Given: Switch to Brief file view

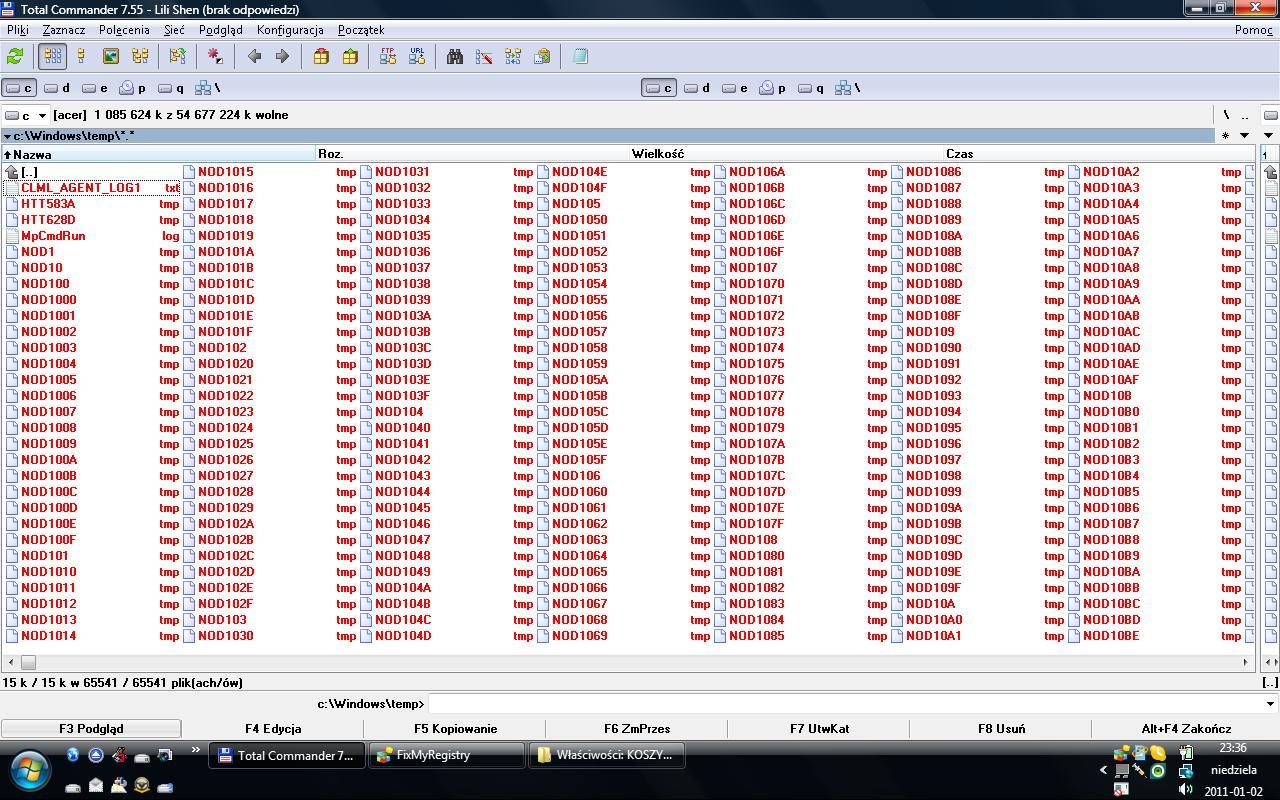Looking at the screenshot, I should click(x=53, y=57).
